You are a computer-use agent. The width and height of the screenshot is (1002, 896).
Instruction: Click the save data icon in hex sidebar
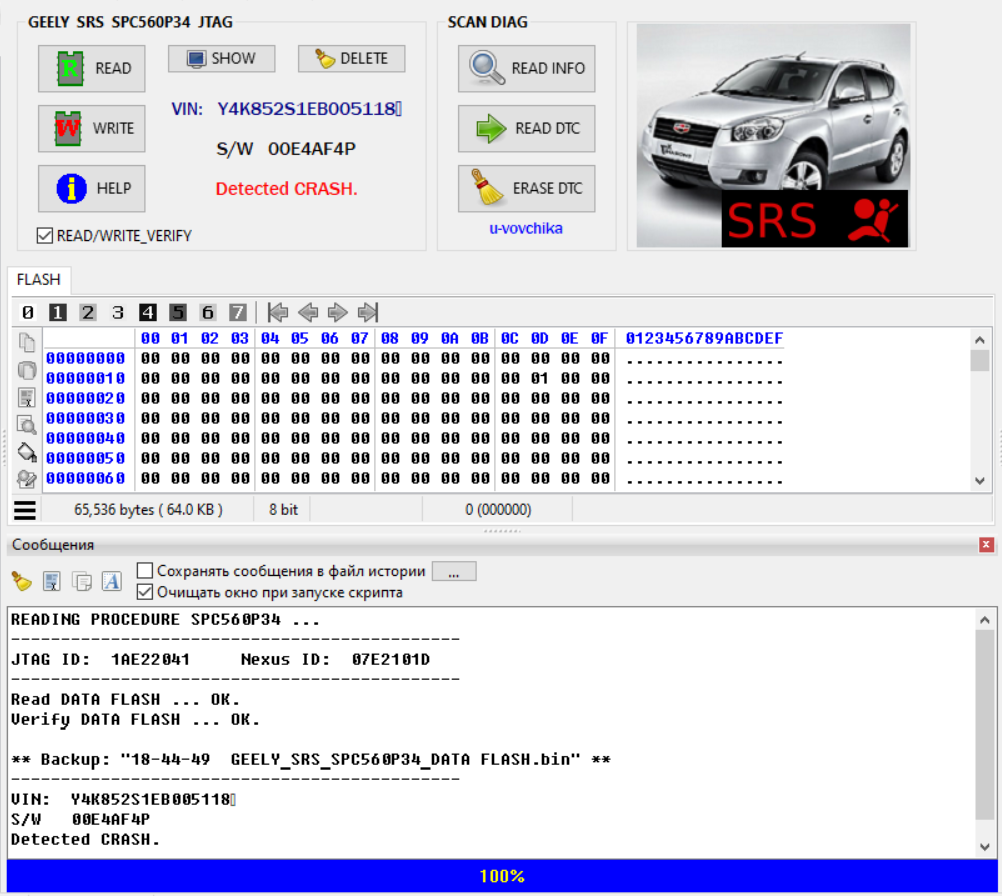[27, 398]
